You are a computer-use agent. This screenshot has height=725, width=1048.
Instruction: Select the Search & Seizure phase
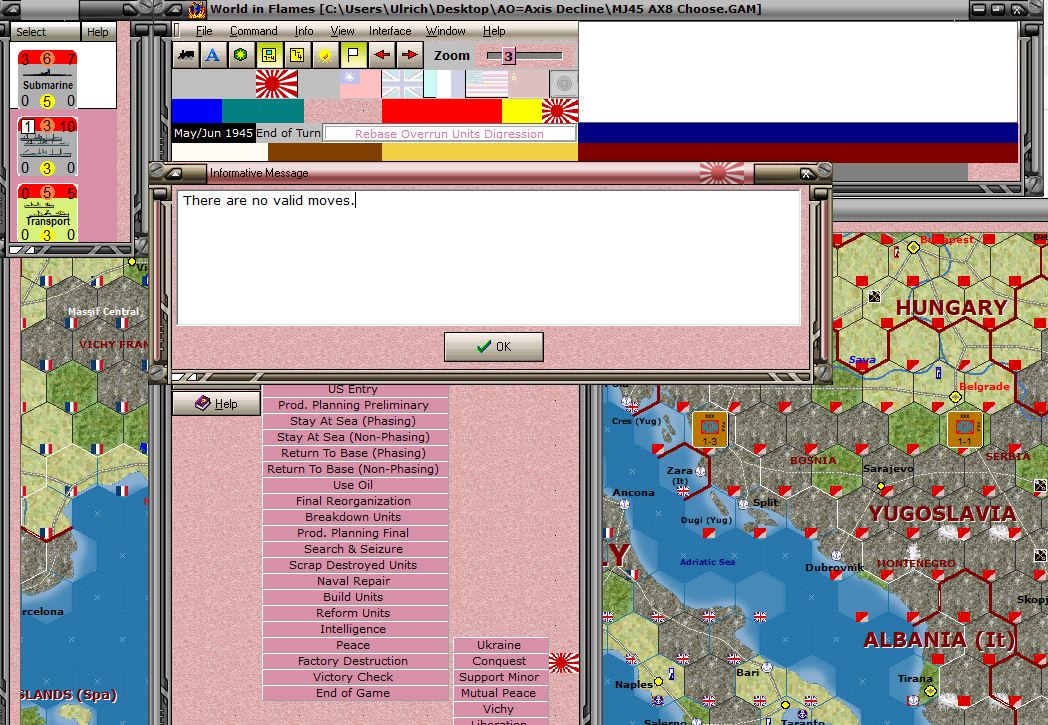tap(354, 549)
